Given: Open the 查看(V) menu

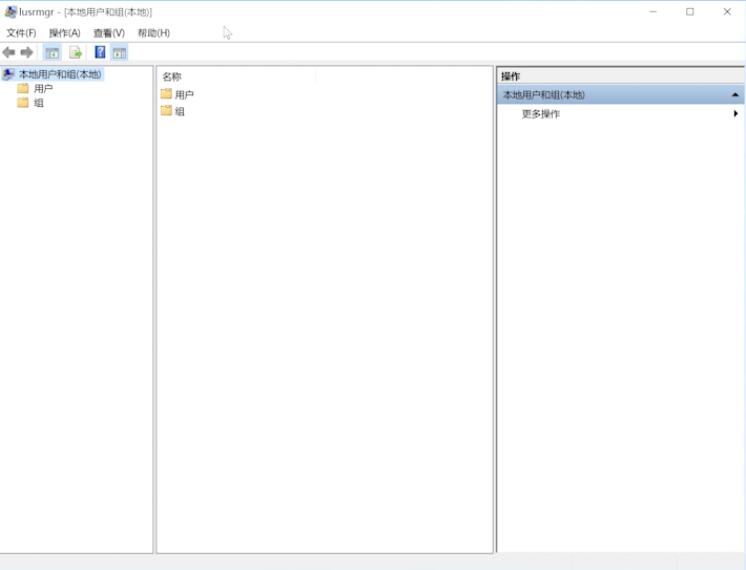Looking at the screenshot, I should point(109,33).
